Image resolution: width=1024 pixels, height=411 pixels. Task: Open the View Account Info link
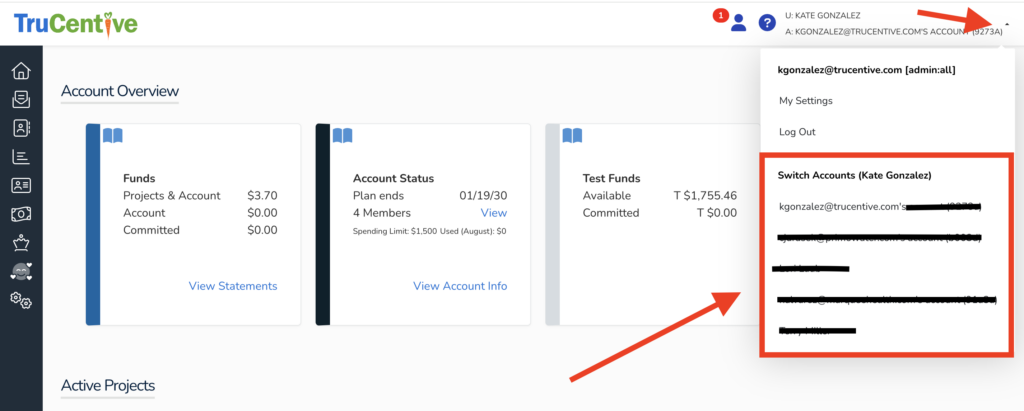(x=460, y=286)
